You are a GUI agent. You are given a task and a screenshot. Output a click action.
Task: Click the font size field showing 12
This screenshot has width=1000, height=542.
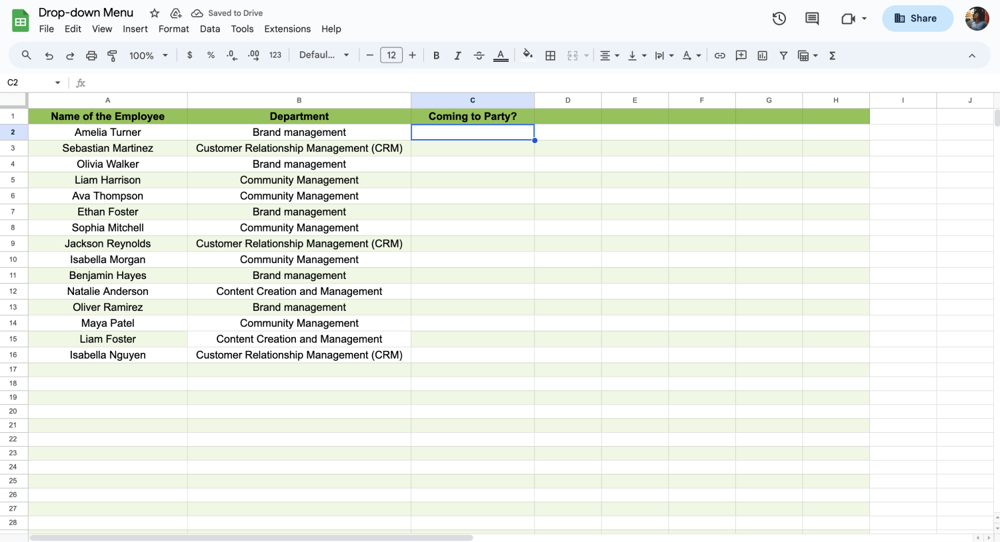coord(391,55)
